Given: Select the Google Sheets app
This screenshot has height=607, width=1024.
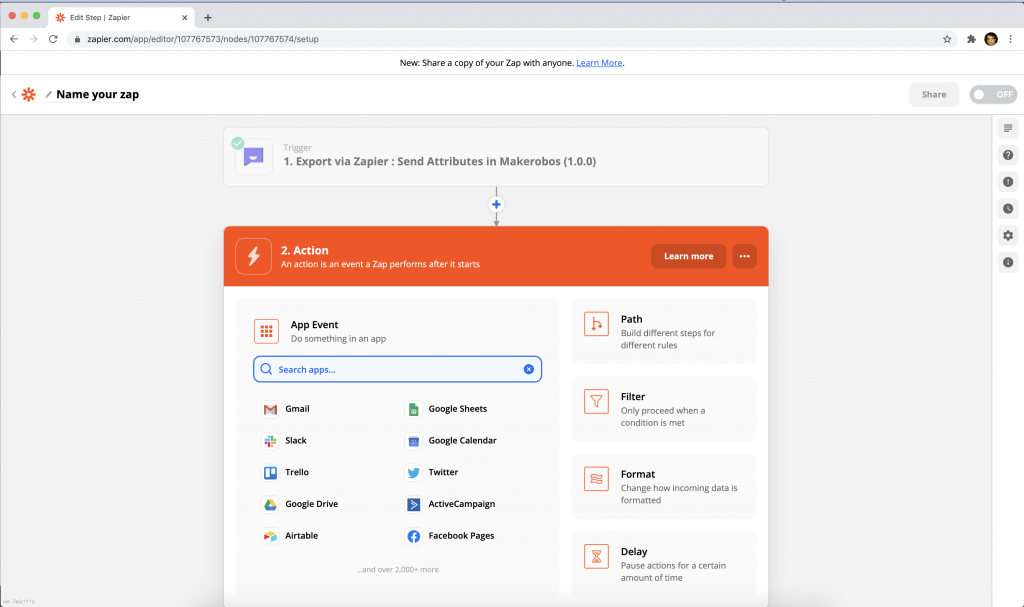Looking at the screenshot, I should pyautogui.click(x=446, y=409).
